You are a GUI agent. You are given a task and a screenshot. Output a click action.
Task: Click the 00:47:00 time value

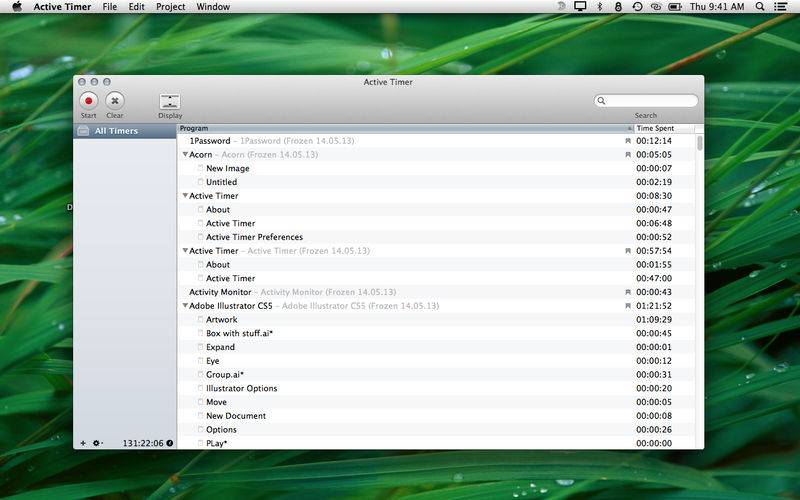654,279
